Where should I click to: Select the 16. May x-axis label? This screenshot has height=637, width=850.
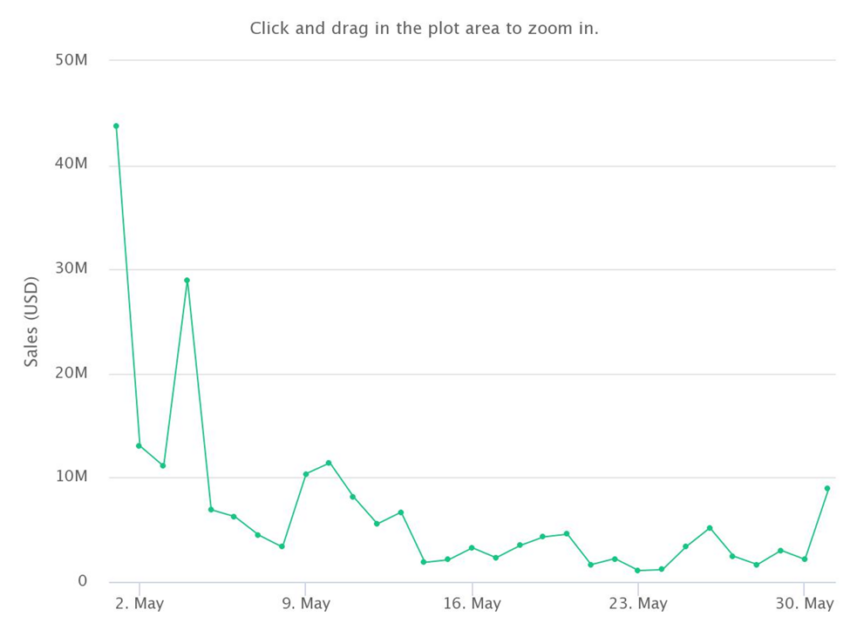472,603
